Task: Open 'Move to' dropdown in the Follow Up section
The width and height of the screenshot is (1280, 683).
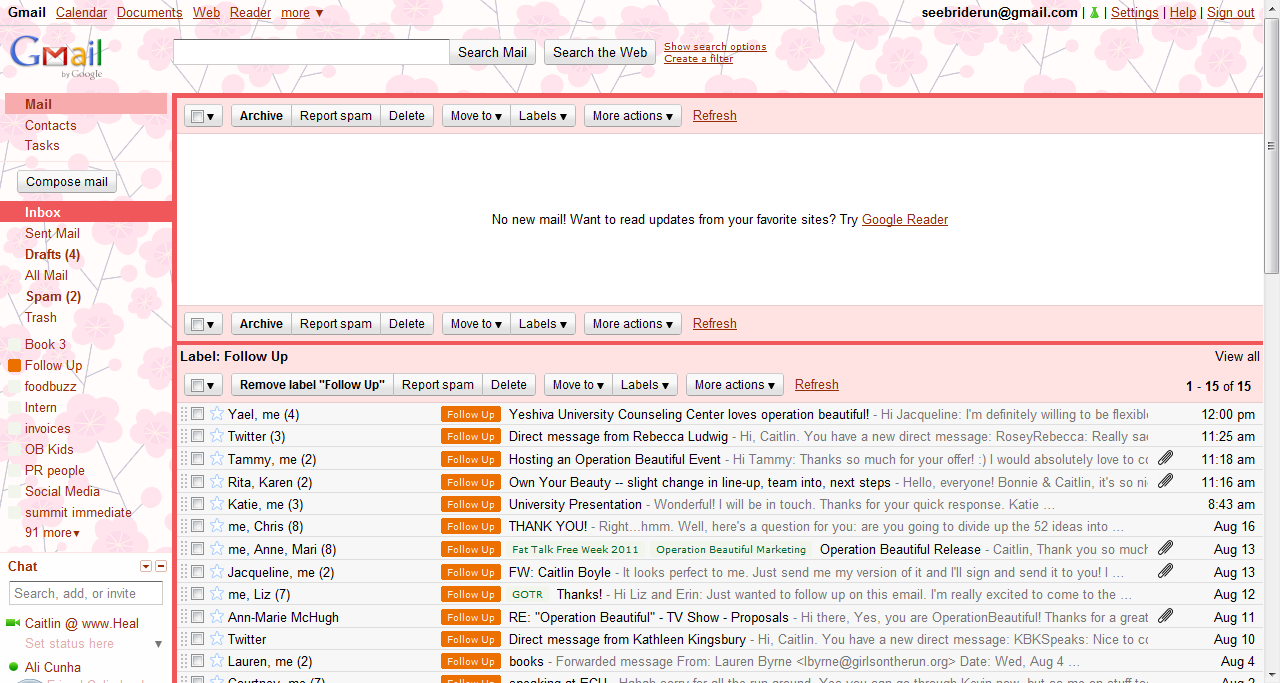Action: [578, 385]
